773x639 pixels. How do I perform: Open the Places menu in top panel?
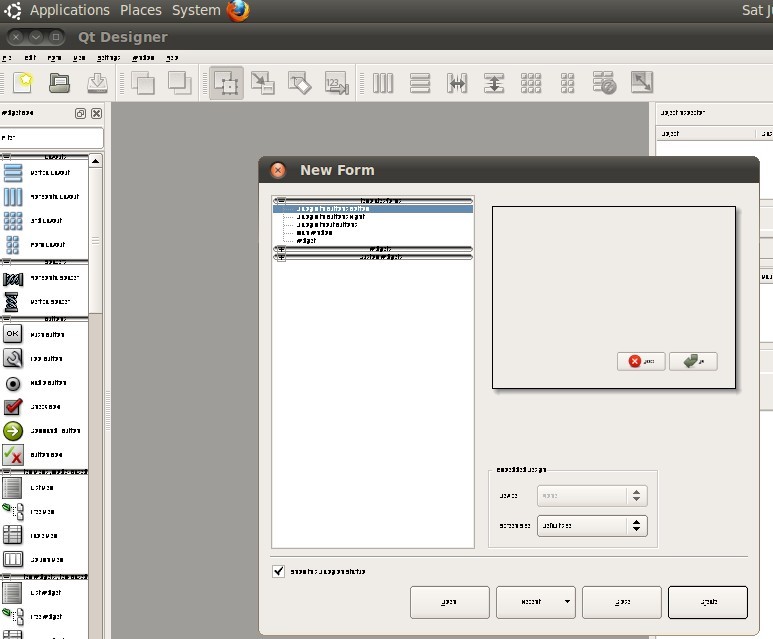point(141,10)
